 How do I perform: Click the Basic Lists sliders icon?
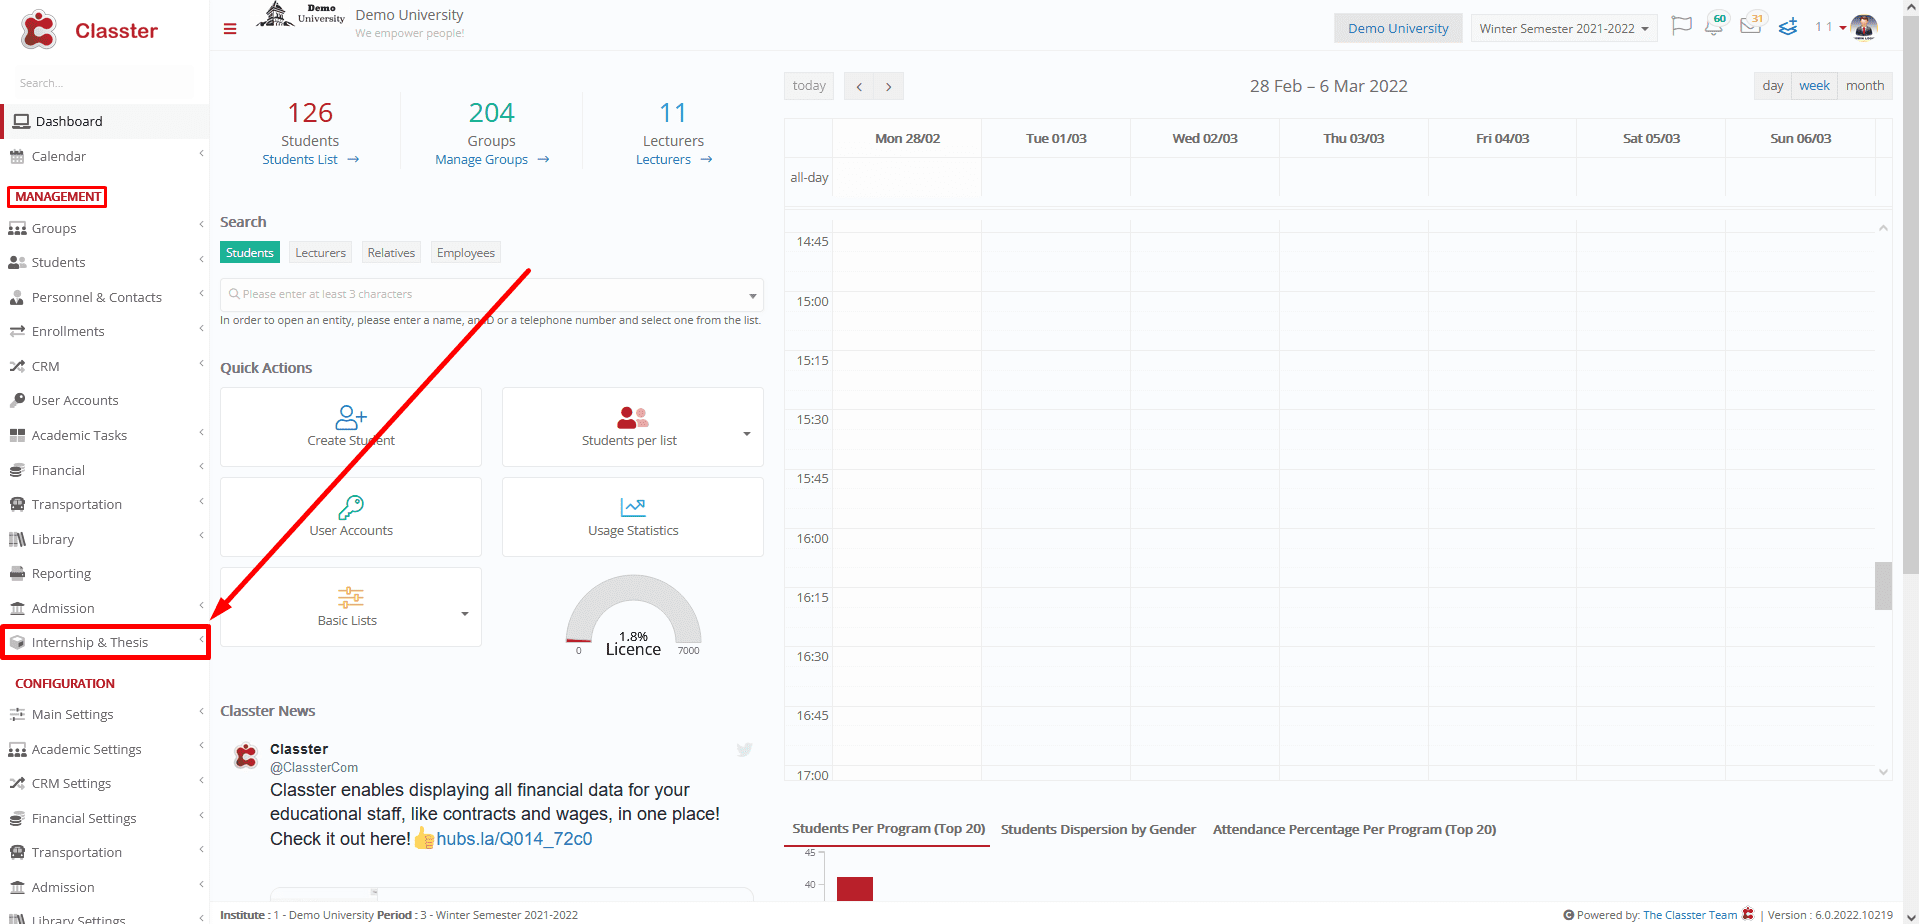[x=351, y=597]
